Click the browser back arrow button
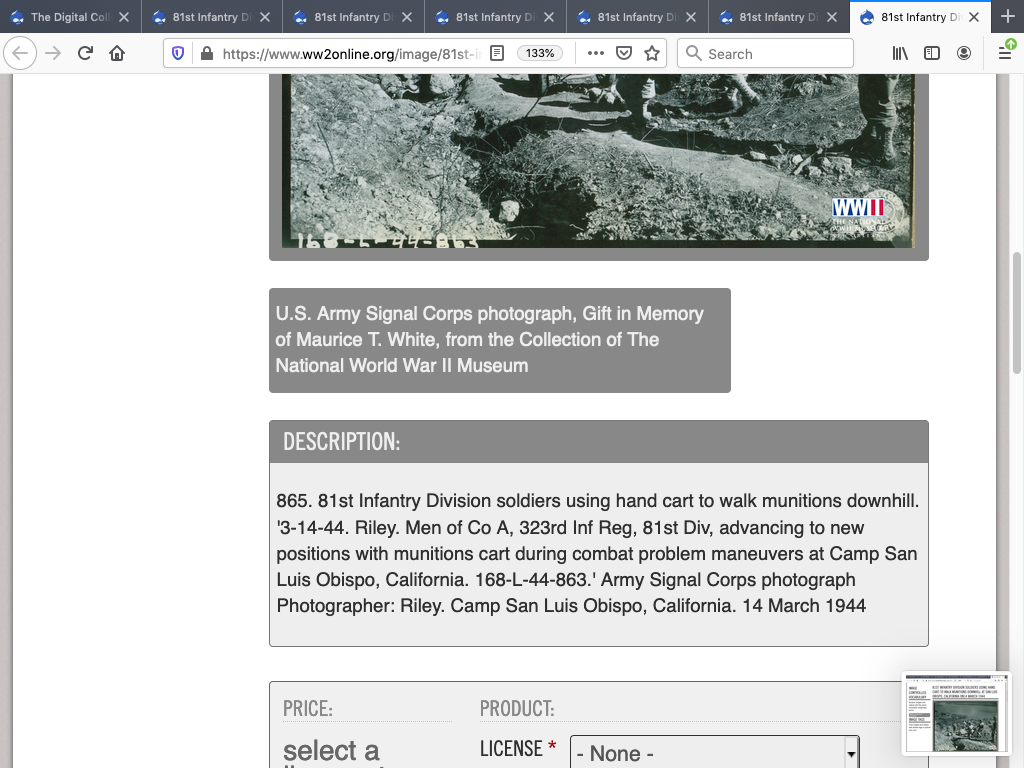Screen dimensions: 1024x768 click(x=20, y=53)
